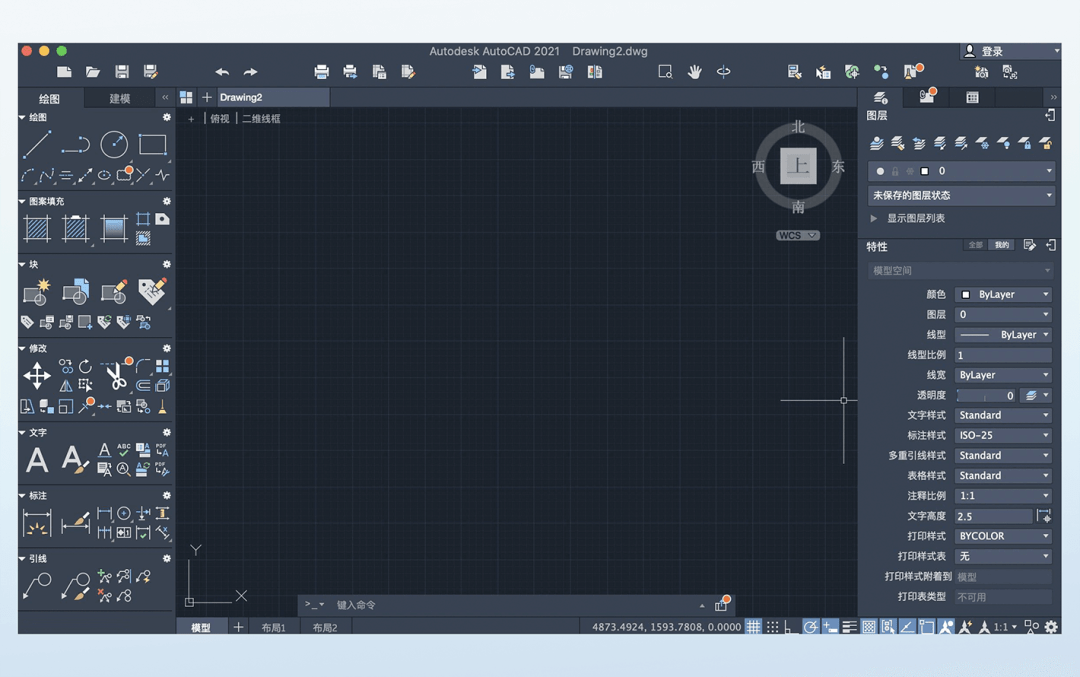Click the Undo arrow
1080x677 pixels.
(222, 72)
